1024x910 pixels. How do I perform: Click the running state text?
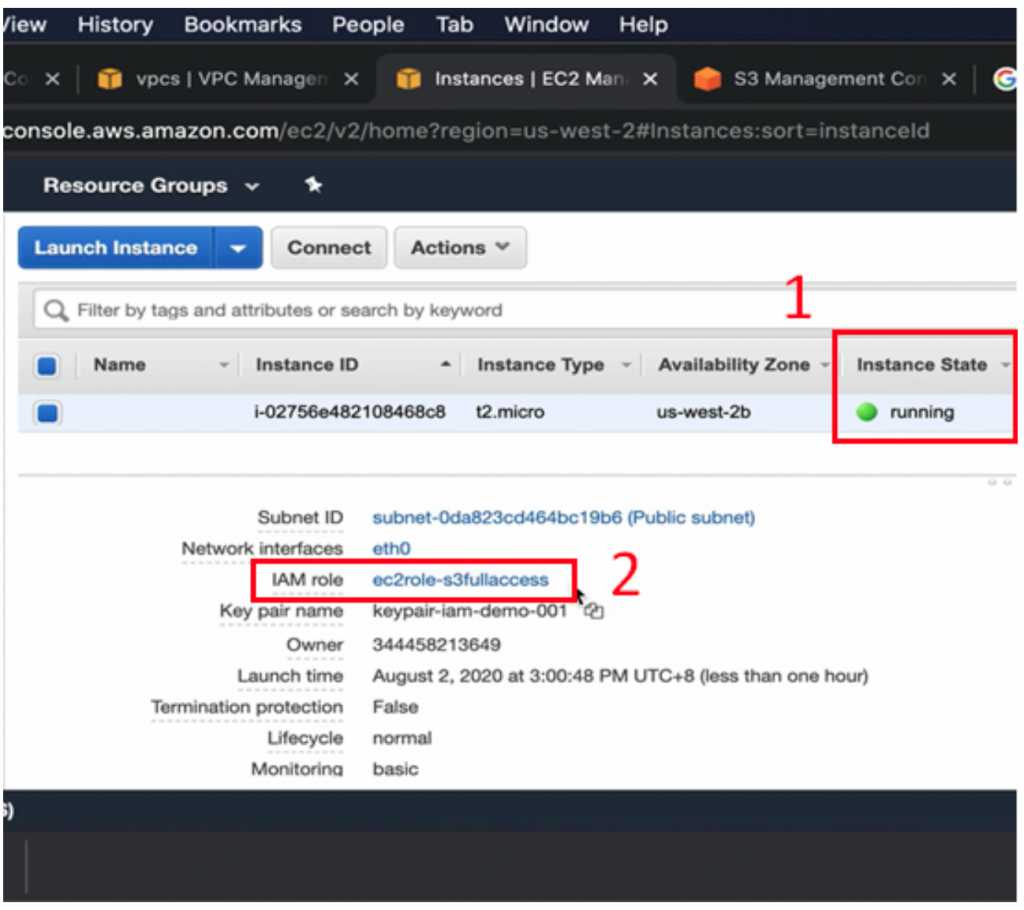921,412
